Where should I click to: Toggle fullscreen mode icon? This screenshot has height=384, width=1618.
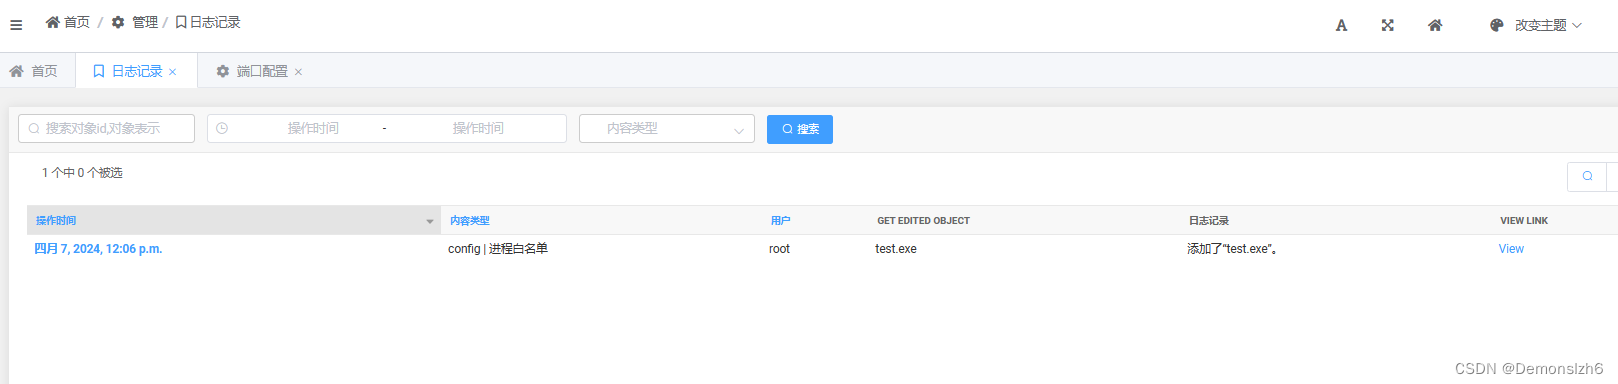(x=1388, y=26)
